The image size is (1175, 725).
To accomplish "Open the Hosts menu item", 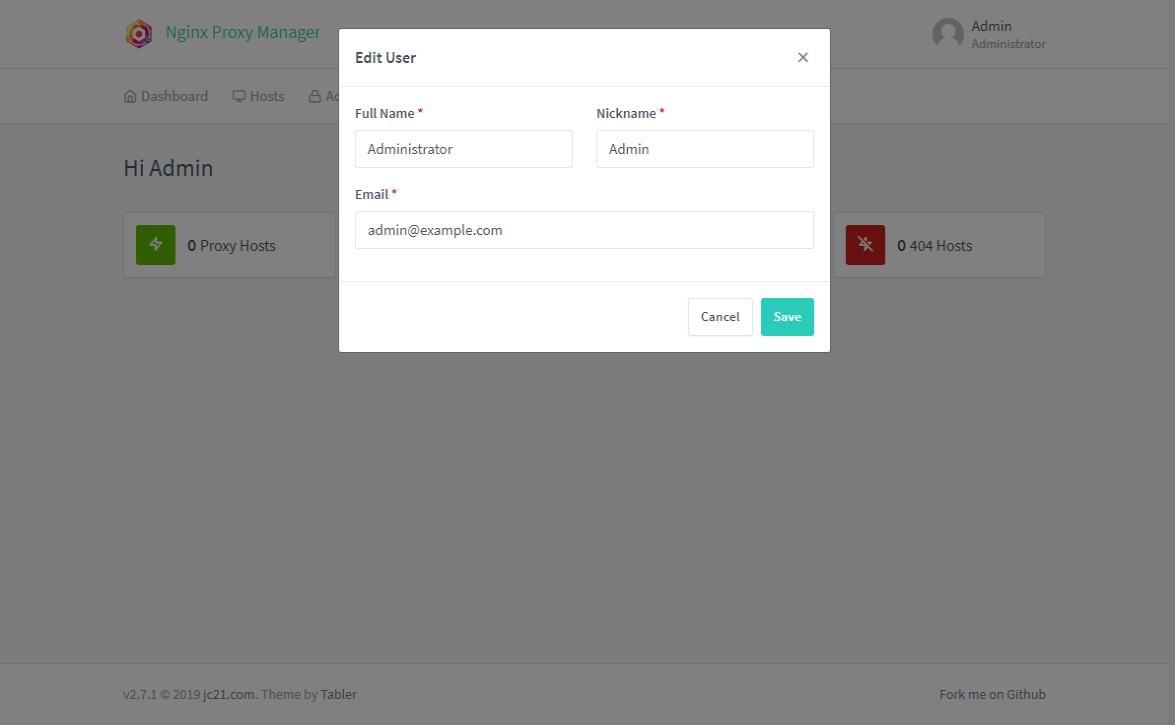I will [x=259, y=96].
